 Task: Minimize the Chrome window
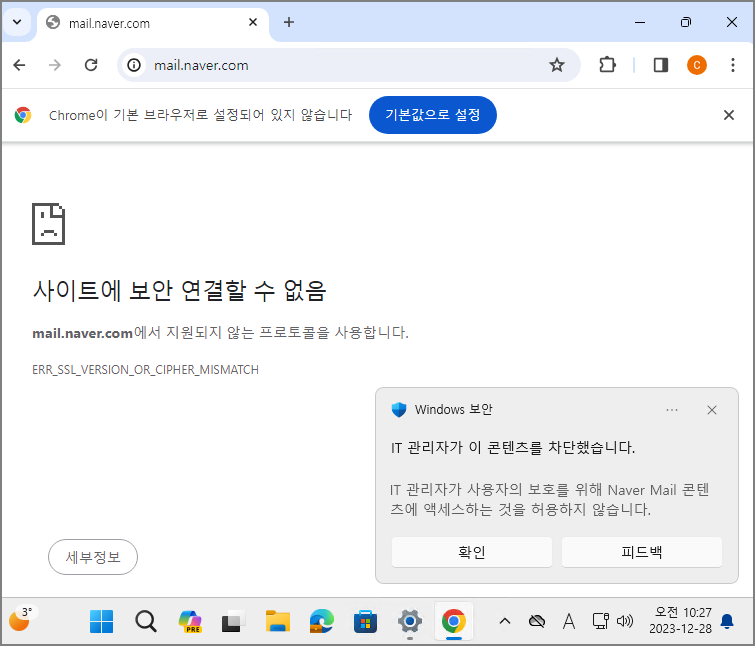click(639, 22)
